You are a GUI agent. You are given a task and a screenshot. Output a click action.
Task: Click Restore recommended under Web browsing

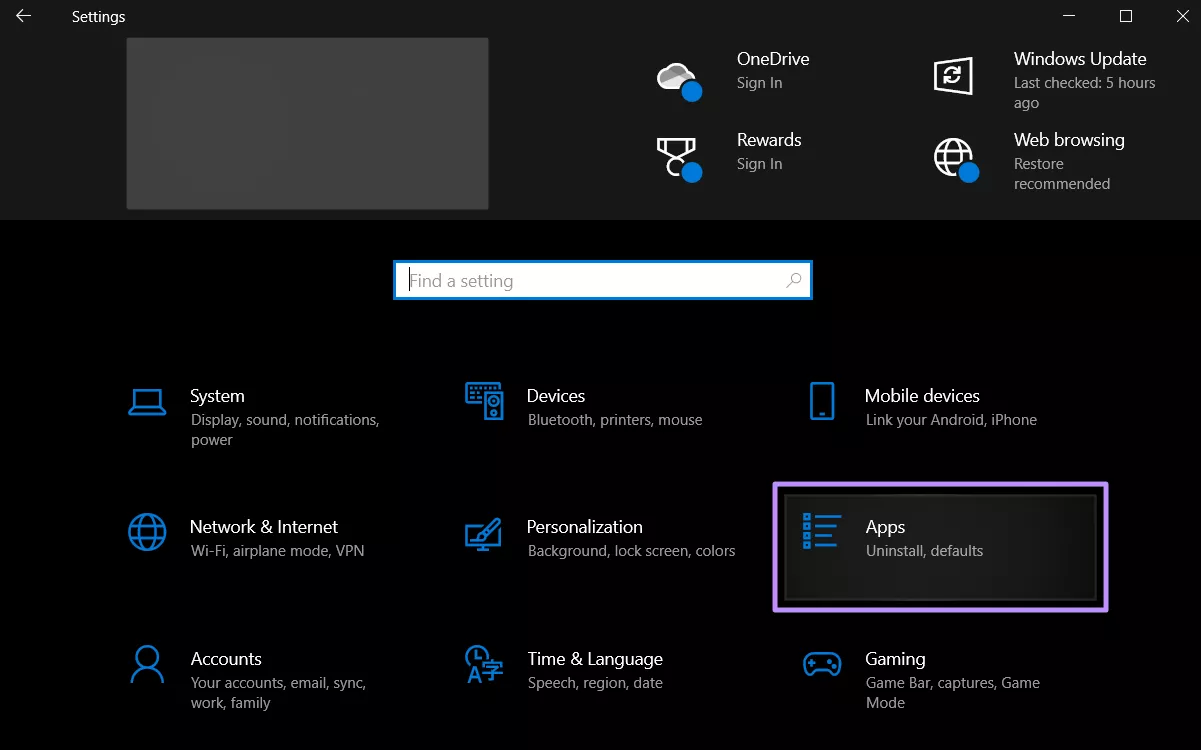pos(1061,173)
